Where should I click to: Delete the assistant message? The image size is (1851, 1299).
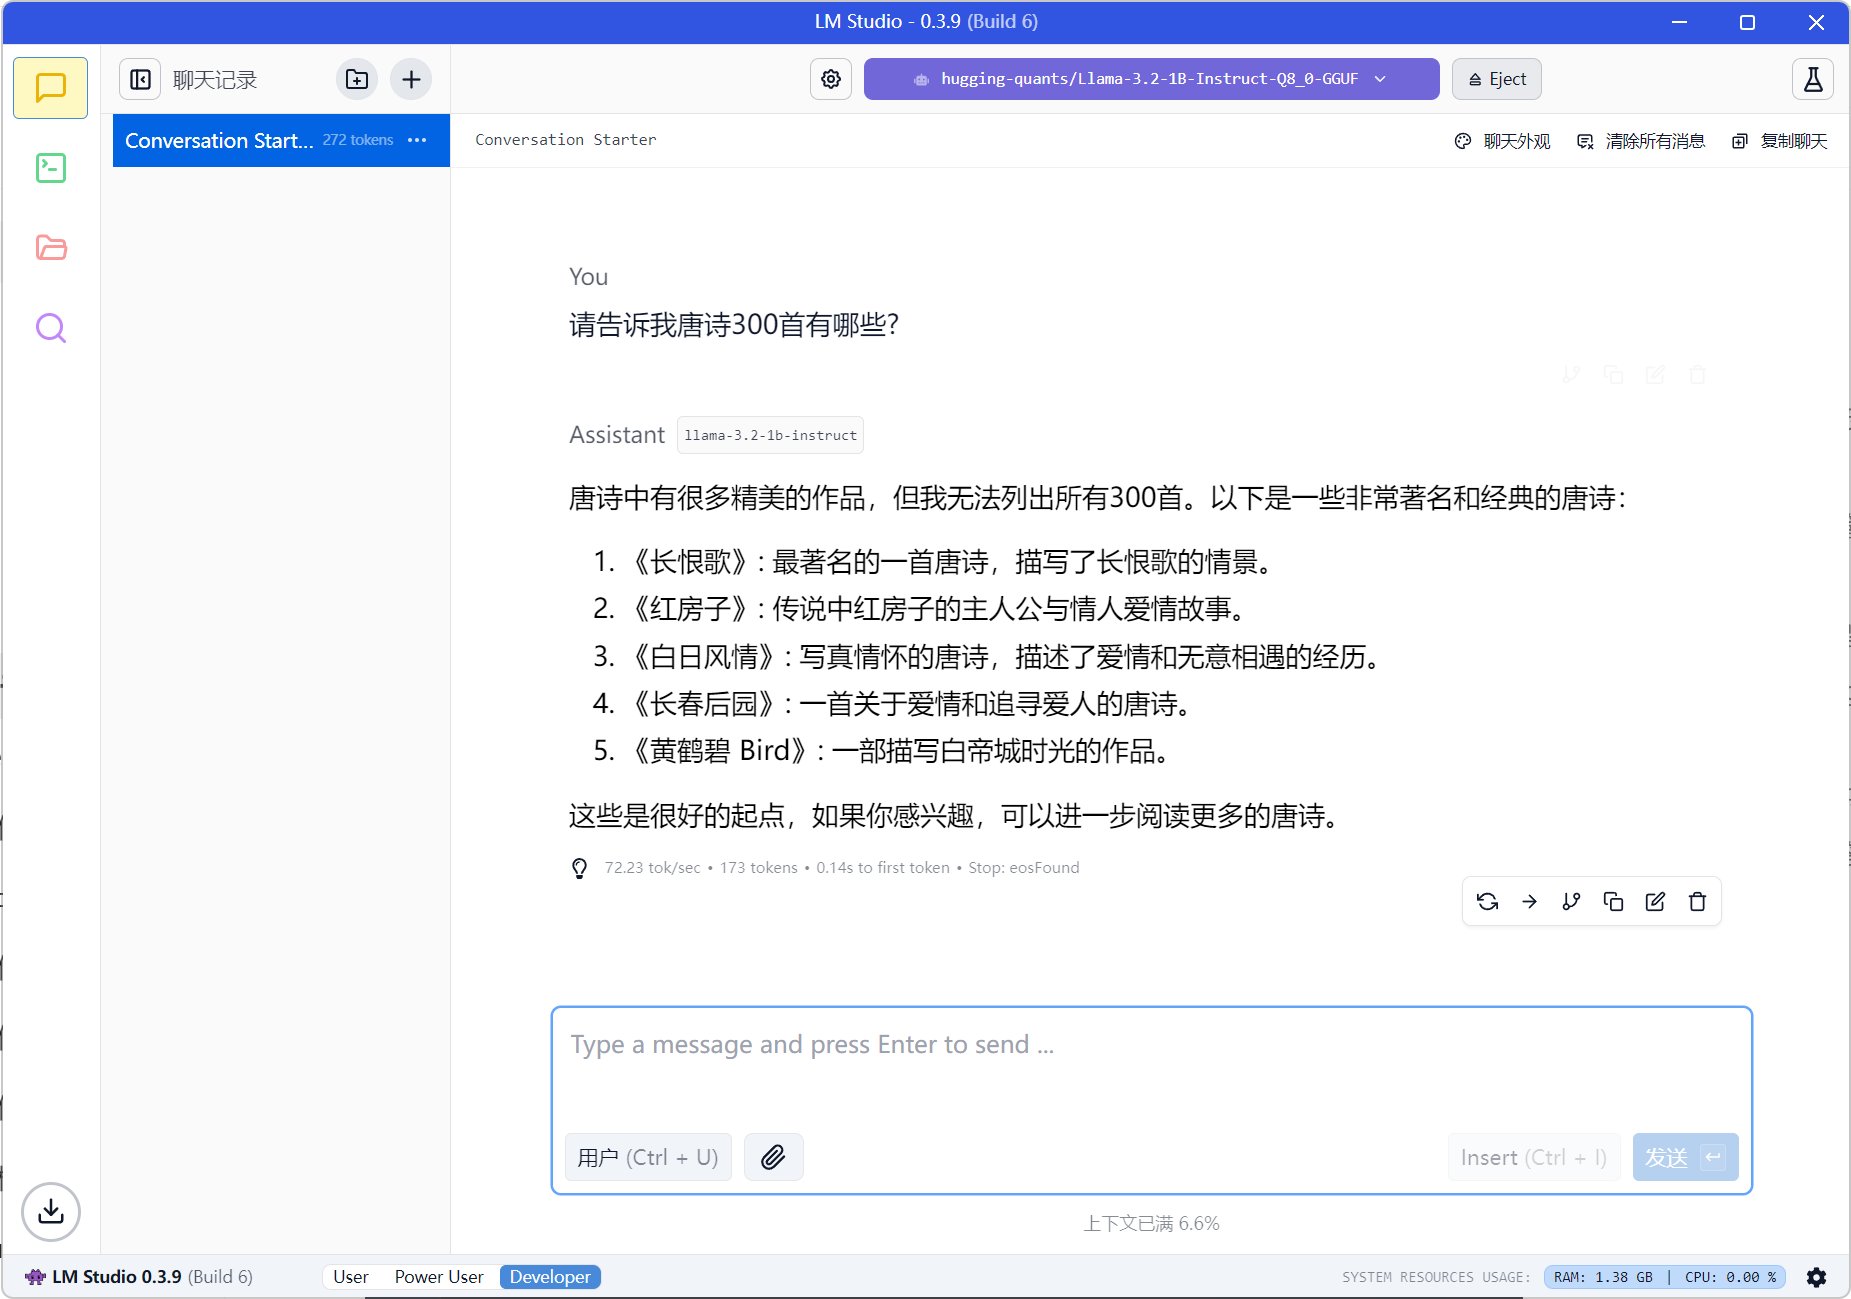1698,902
